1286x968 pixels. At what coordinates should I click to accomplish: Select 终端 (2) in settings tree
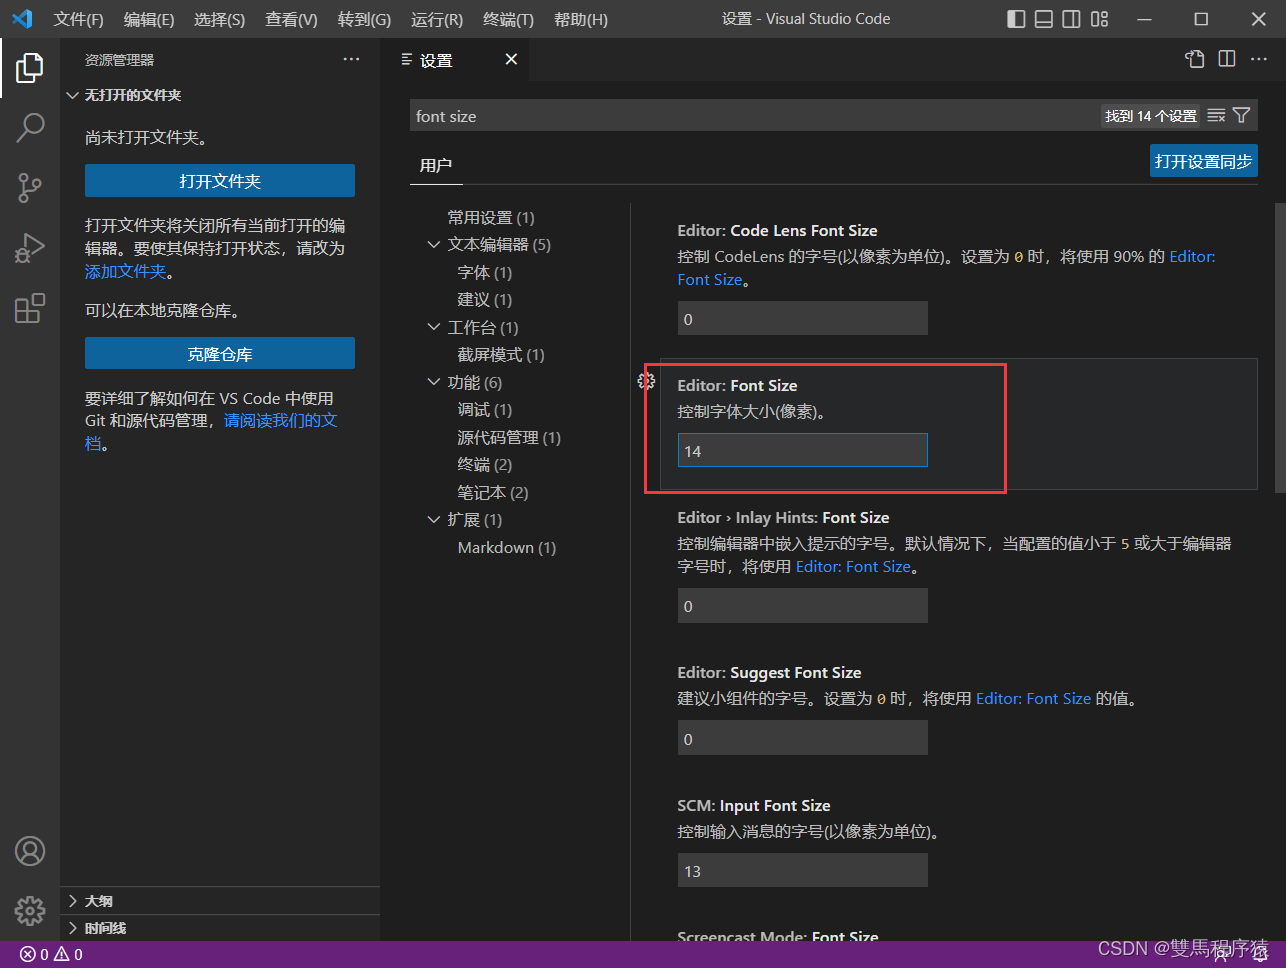point(485,465)
